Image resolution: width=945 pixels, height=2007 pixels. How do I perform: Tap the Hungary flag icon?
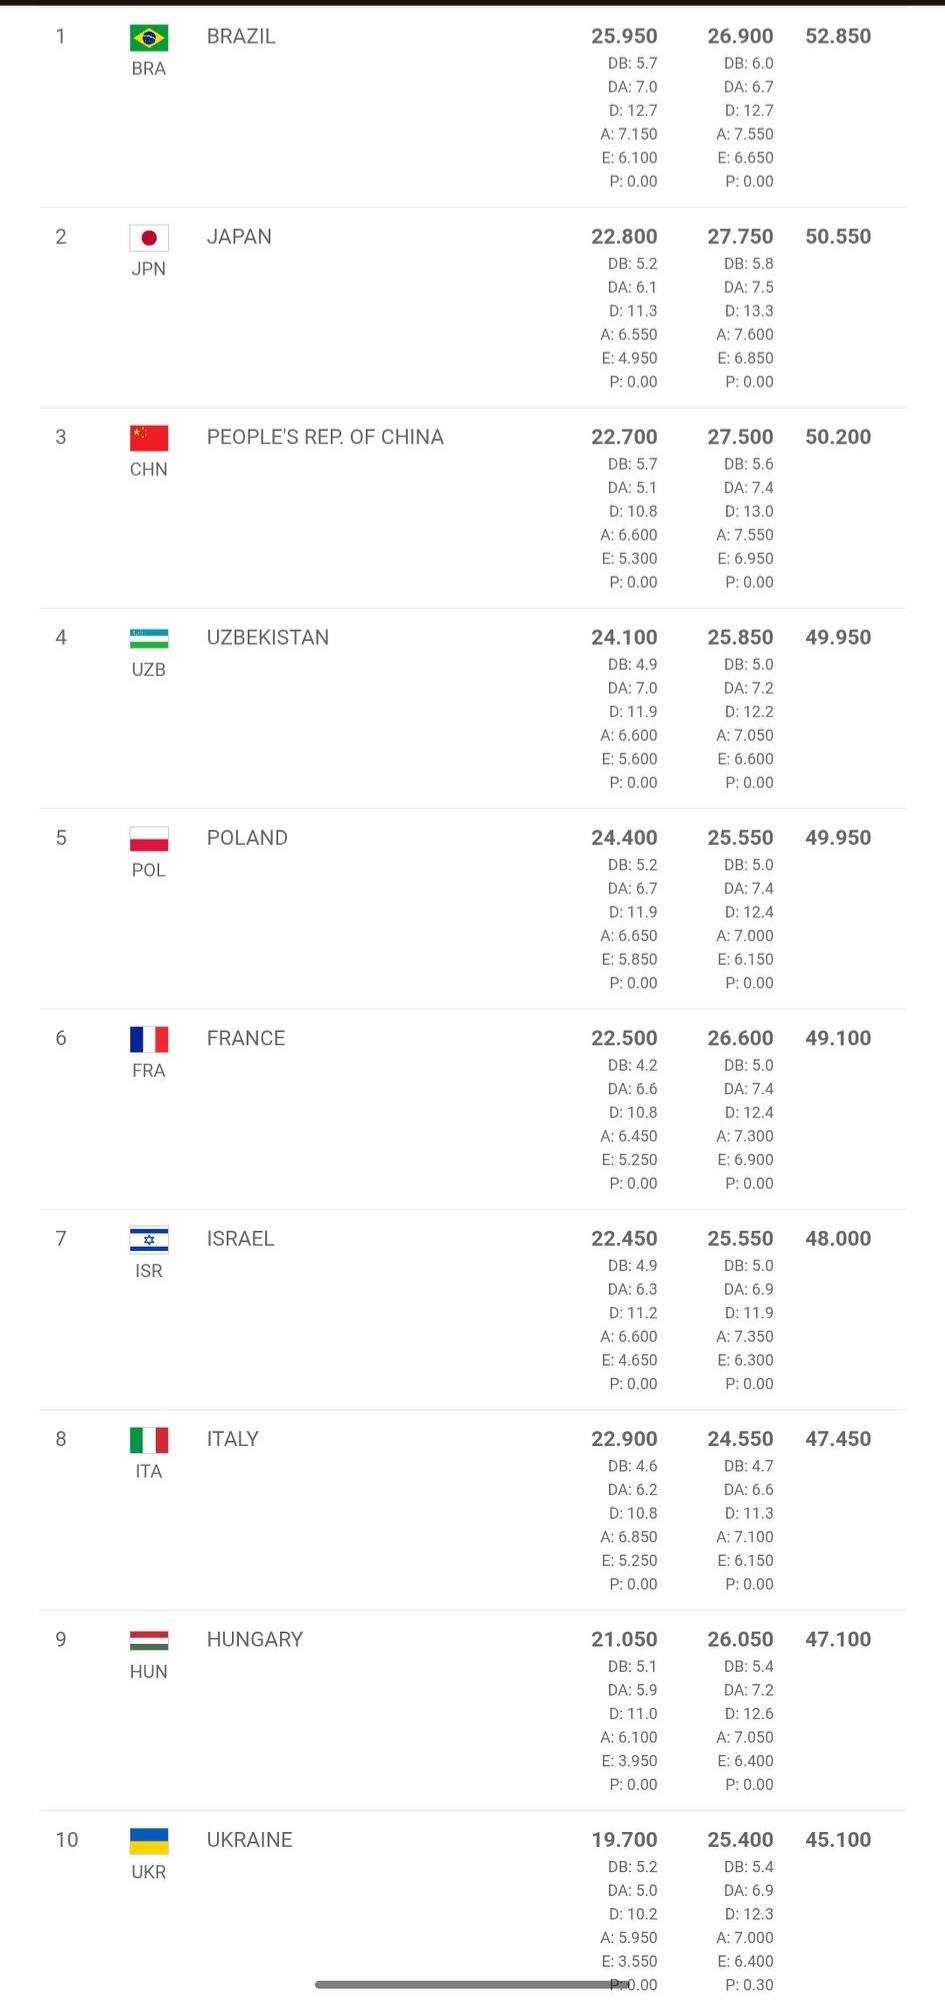point(149,1640)
